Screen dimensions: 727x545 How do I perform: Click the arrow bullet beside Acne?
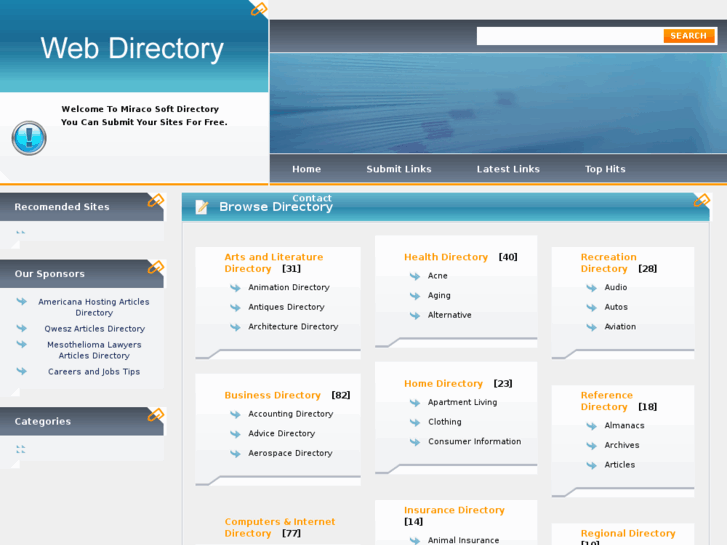[x=415, y=276]
